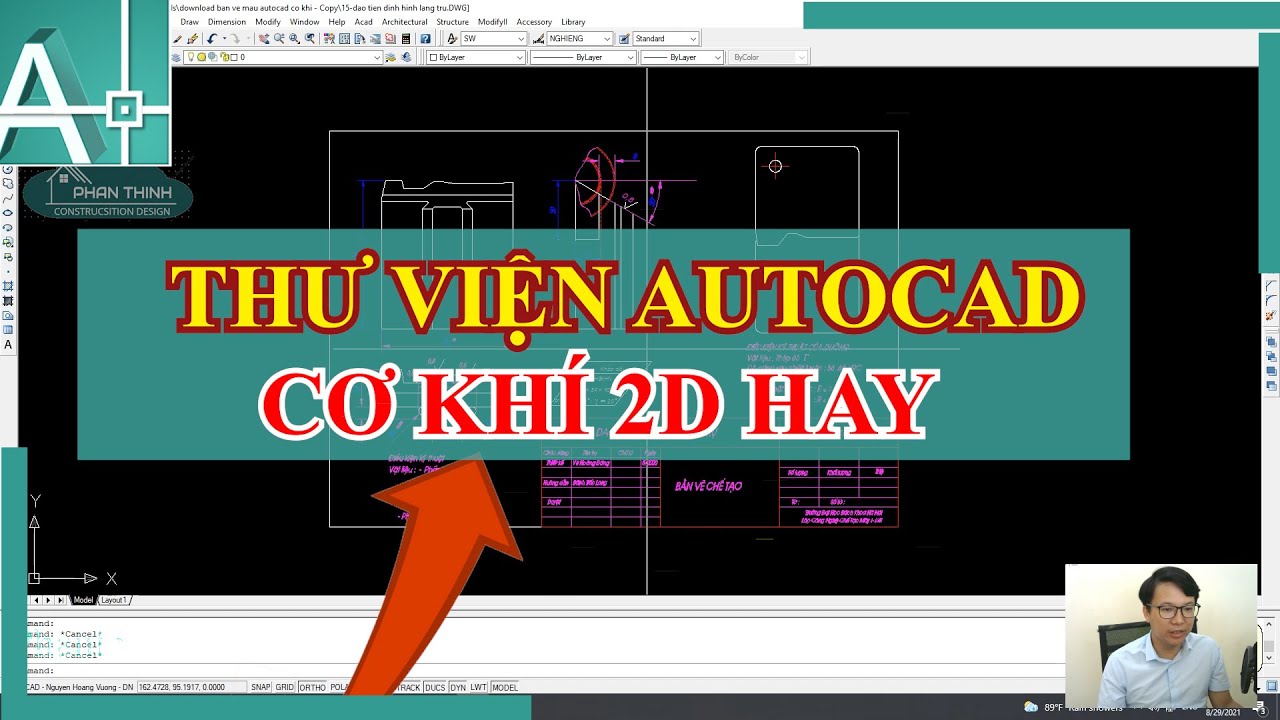This screenshot has height=720, width=1280.
Task: Click the last-layout navigation arrow
Action: [x=61, y=600]
